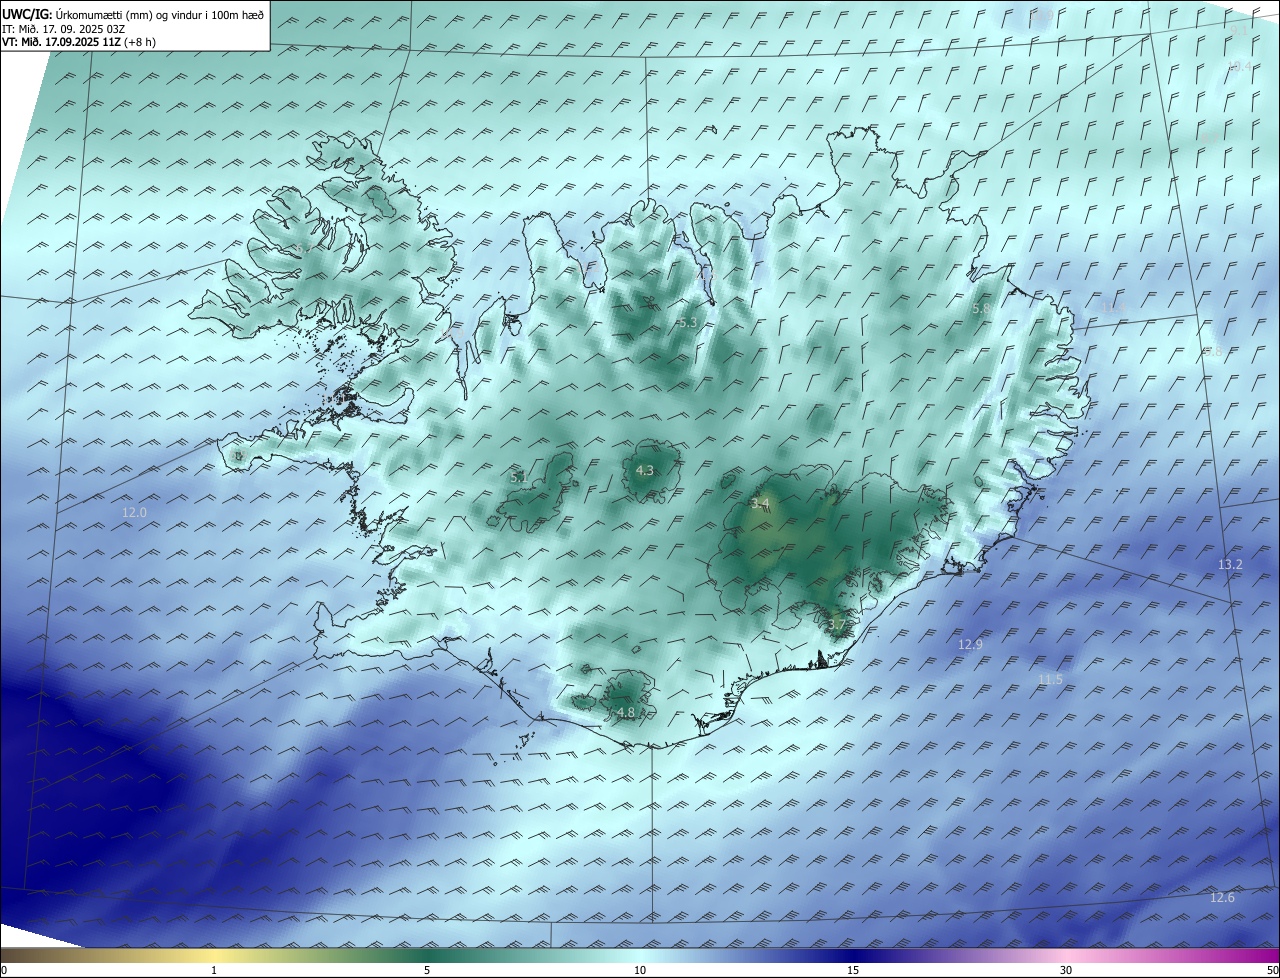
Task: Click the 12.6 value label in the bottom corner
Action: pyautogui.click(x=1222, y=898)
